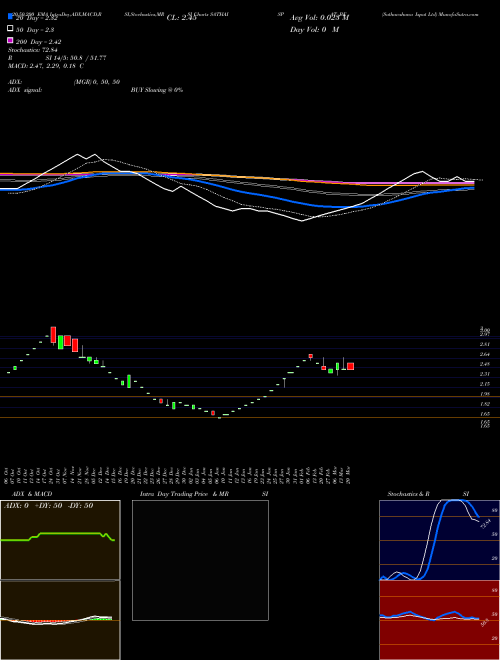
Task: Click the 'Day Vol: 0 M' label
Action: (x=314, y=29)
